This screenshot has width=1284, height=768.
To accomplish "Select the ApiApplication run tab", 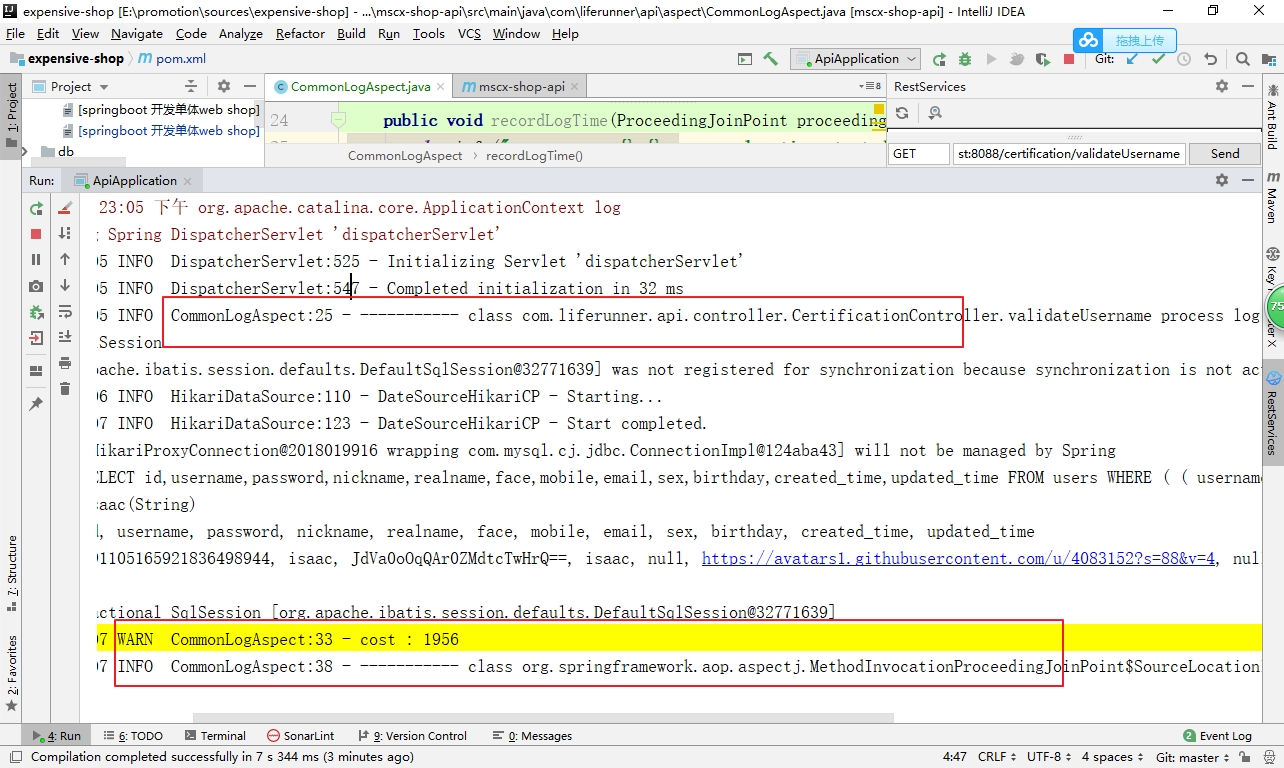I will 133,180.
